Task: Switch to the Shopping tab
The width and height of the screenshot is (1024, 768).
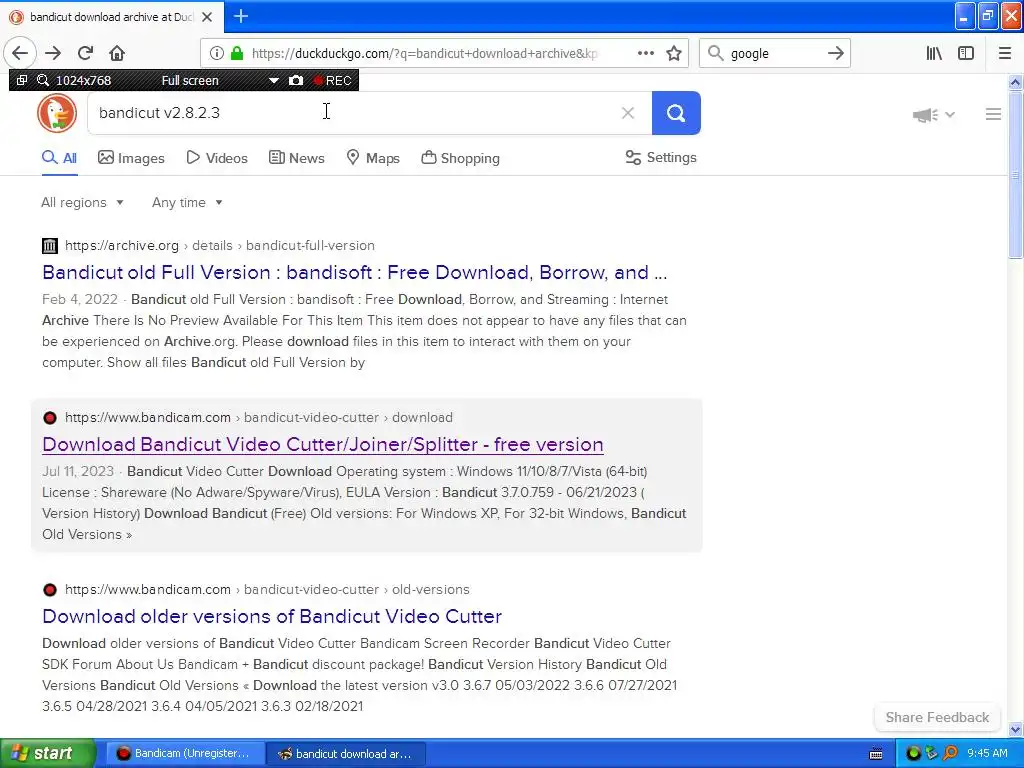Action: 460,158
